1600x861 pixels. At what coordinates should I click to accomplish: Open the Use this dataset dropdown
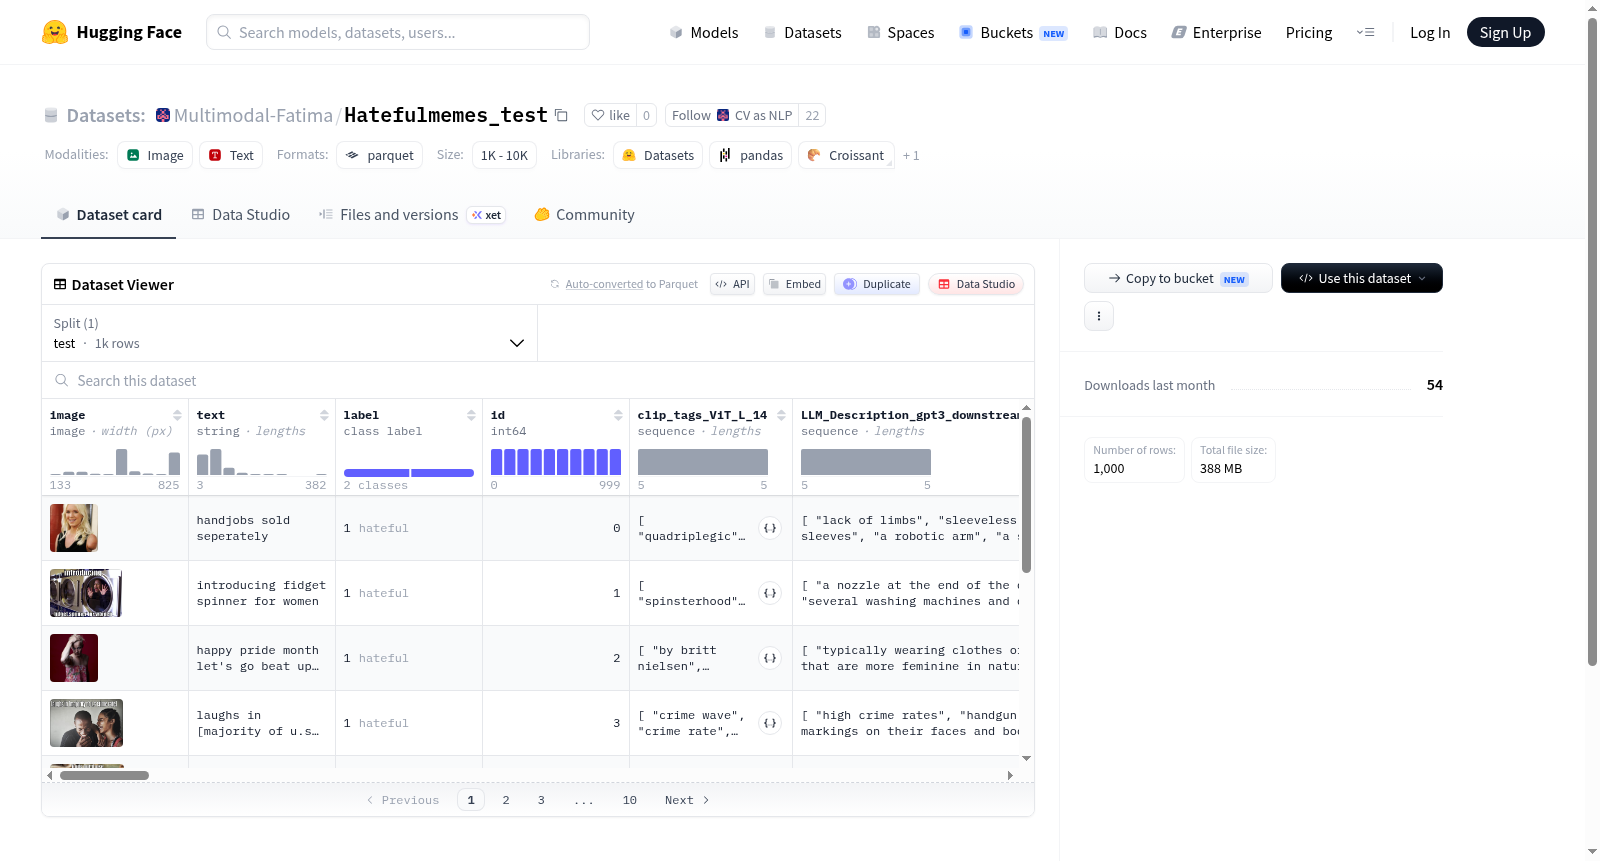coord(1361,278)
